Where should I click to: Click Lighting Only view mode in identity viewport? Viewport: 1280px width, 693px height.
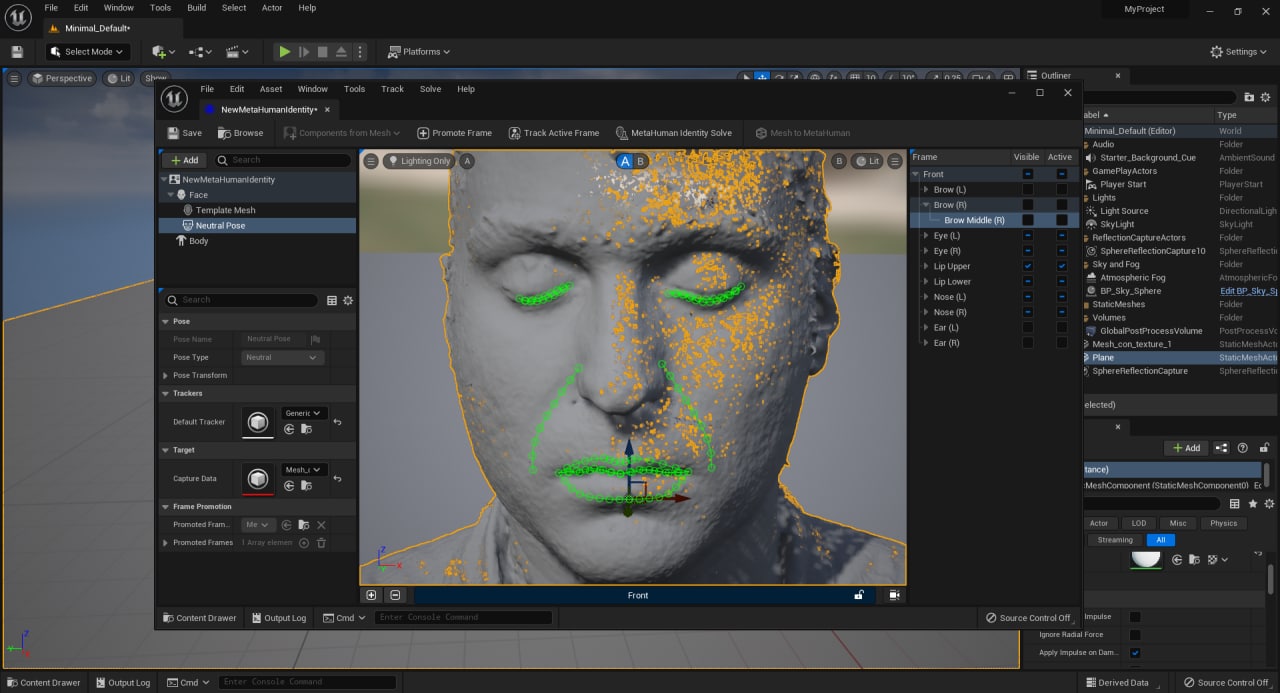tap(419, 161)
